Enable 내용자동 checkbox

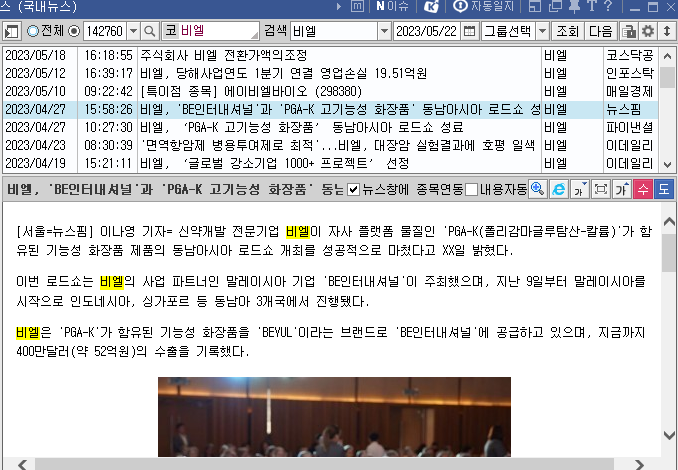(471, 189)
